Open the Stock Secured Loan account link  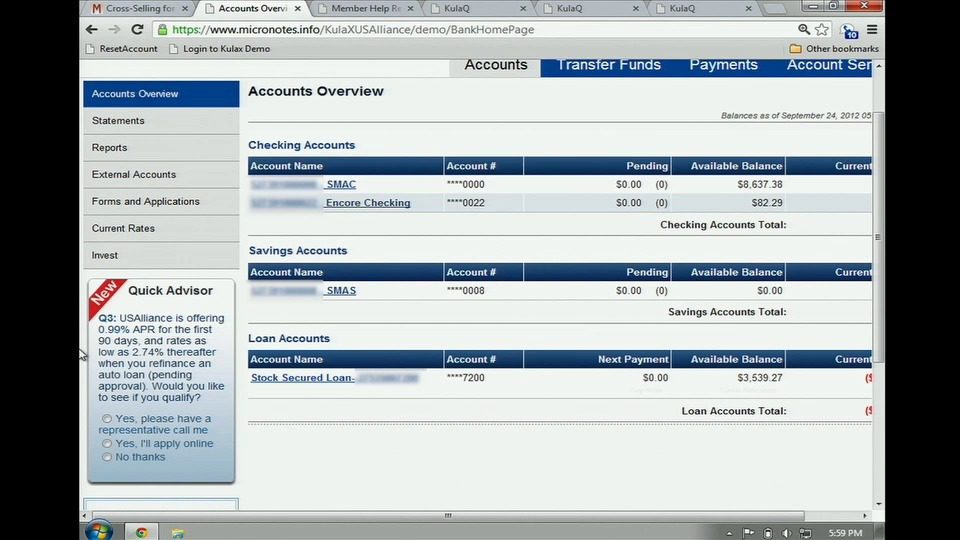(x=302, y=378)
